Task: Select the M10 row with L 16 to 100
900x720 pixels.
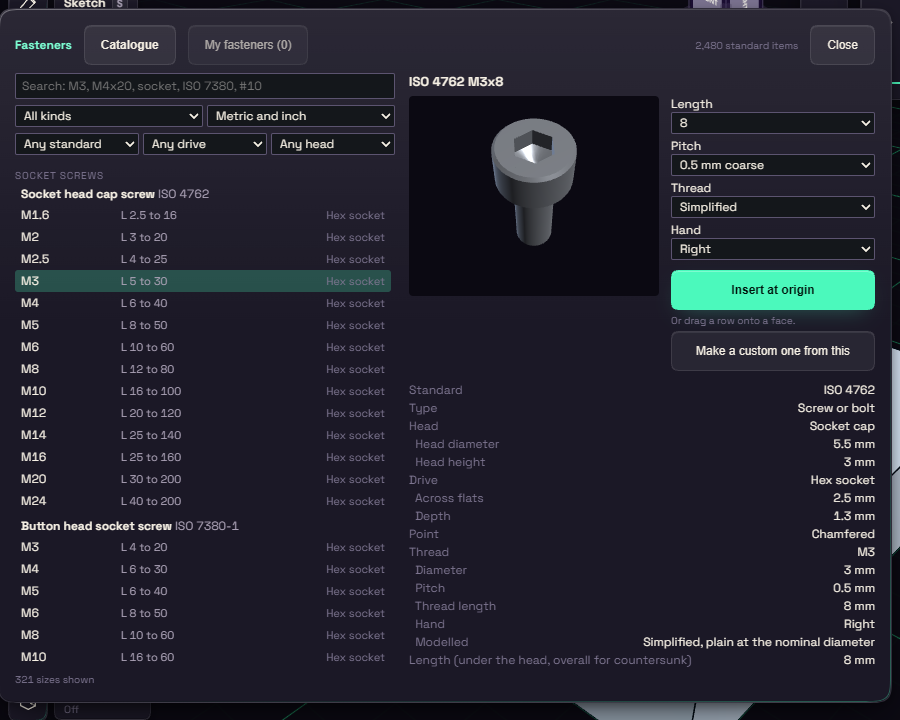Action: click(x=203, y=391)
